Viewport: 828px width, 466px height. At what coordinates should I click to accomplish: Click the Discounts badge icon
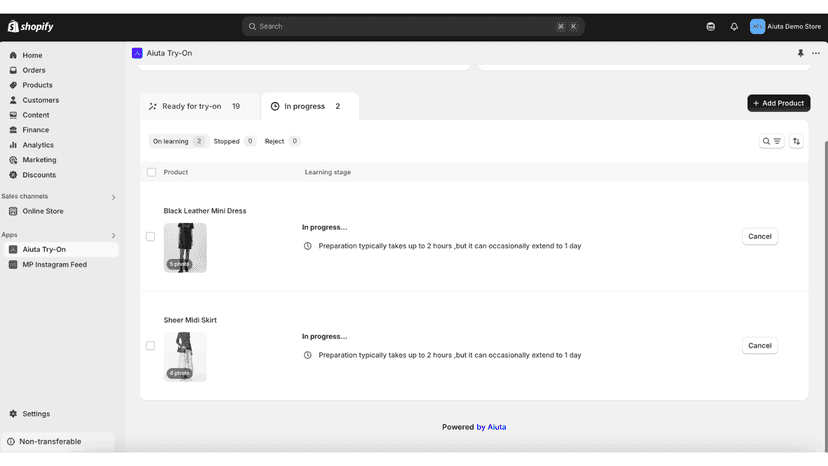click(x=13, y=174)
